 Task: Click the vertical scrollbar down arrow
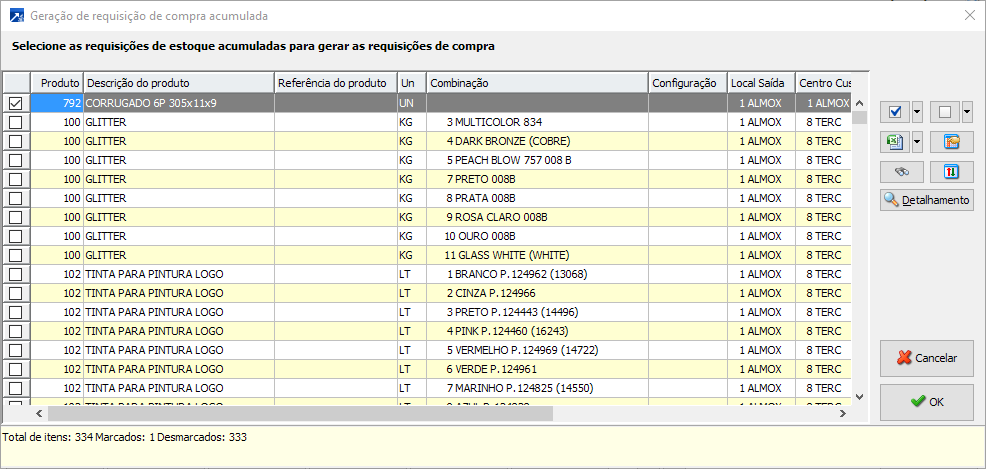coord(860,396)
